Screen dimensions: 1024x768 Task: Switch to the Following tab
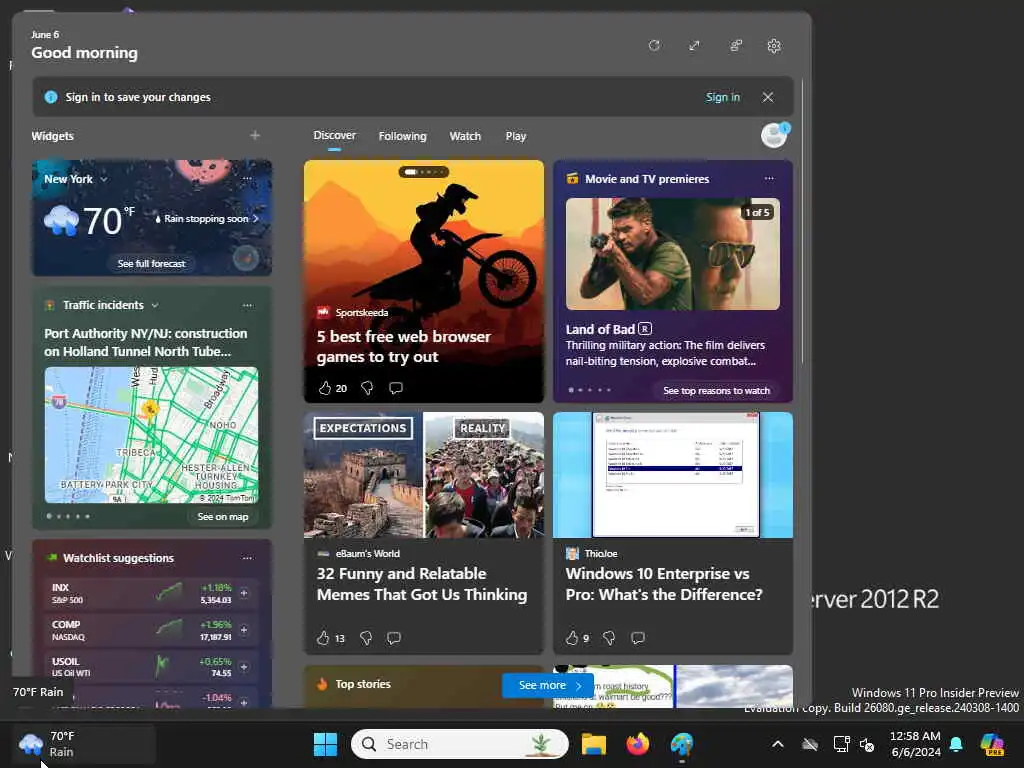click(402, 136)
